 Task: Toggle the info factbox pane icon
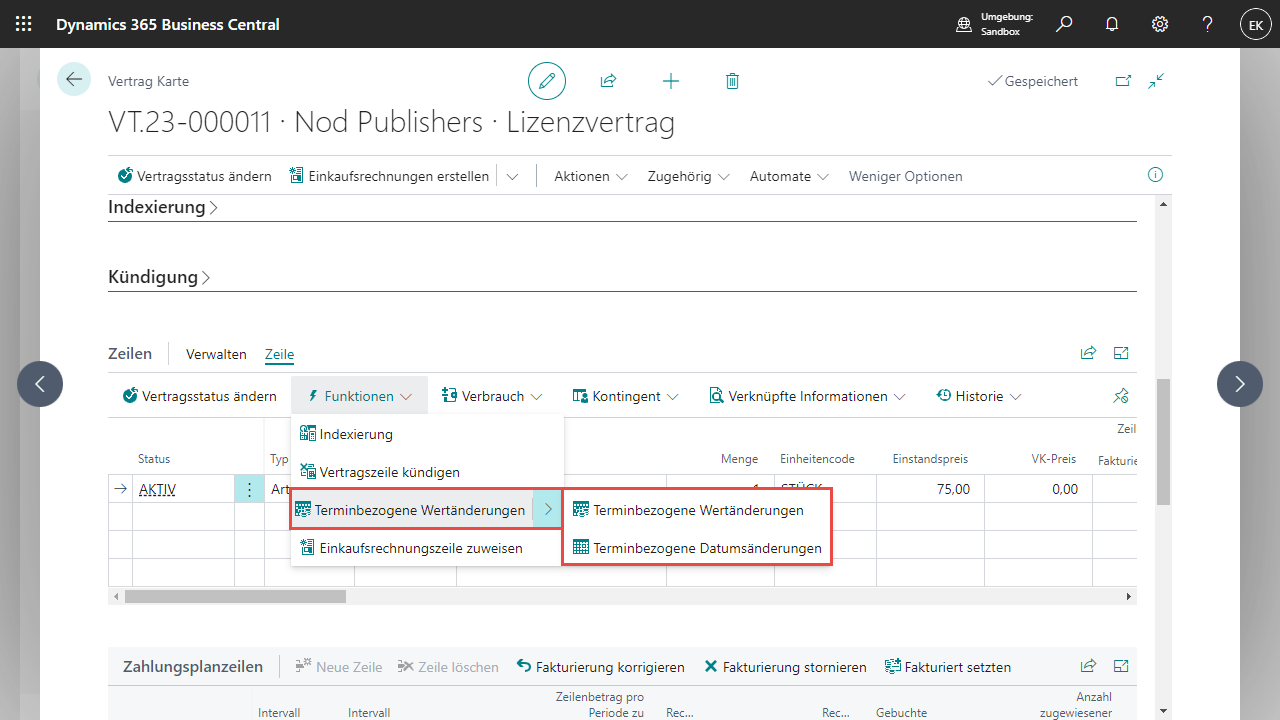tap(1155, 175)
